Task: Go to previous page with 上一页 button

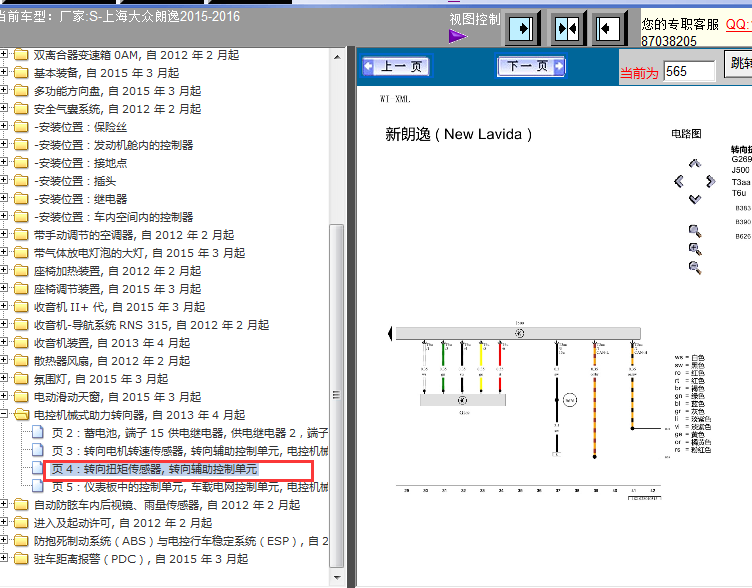Action: click(396, 66)
